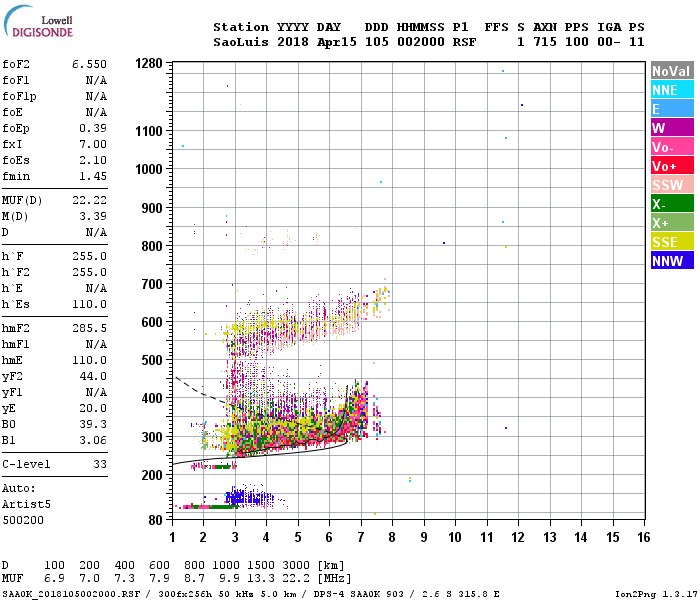The height and width of the screenshot is (600, 700).
Task: Click the W purple legend swatch
Action: point(672,128)
